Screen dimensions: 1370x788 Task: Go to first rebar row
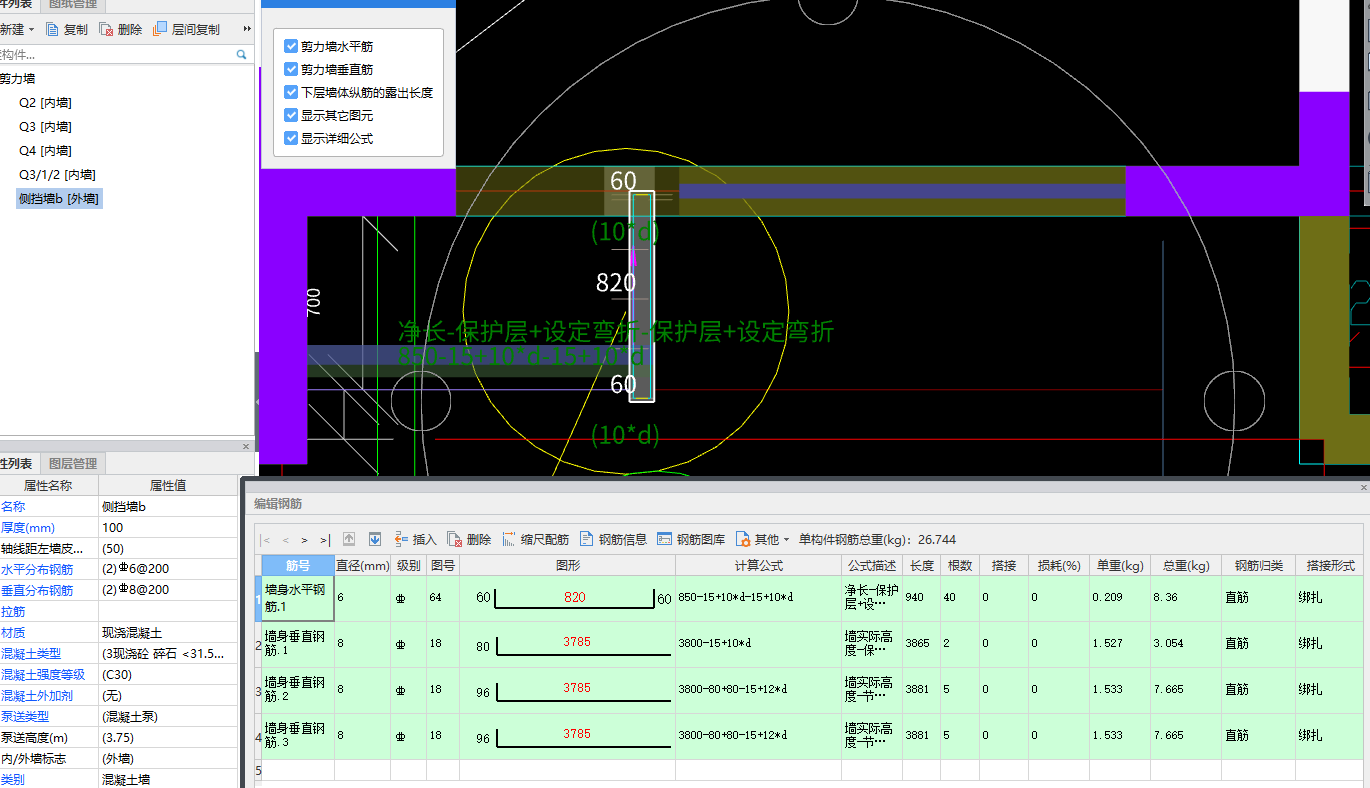coord(267,539)
